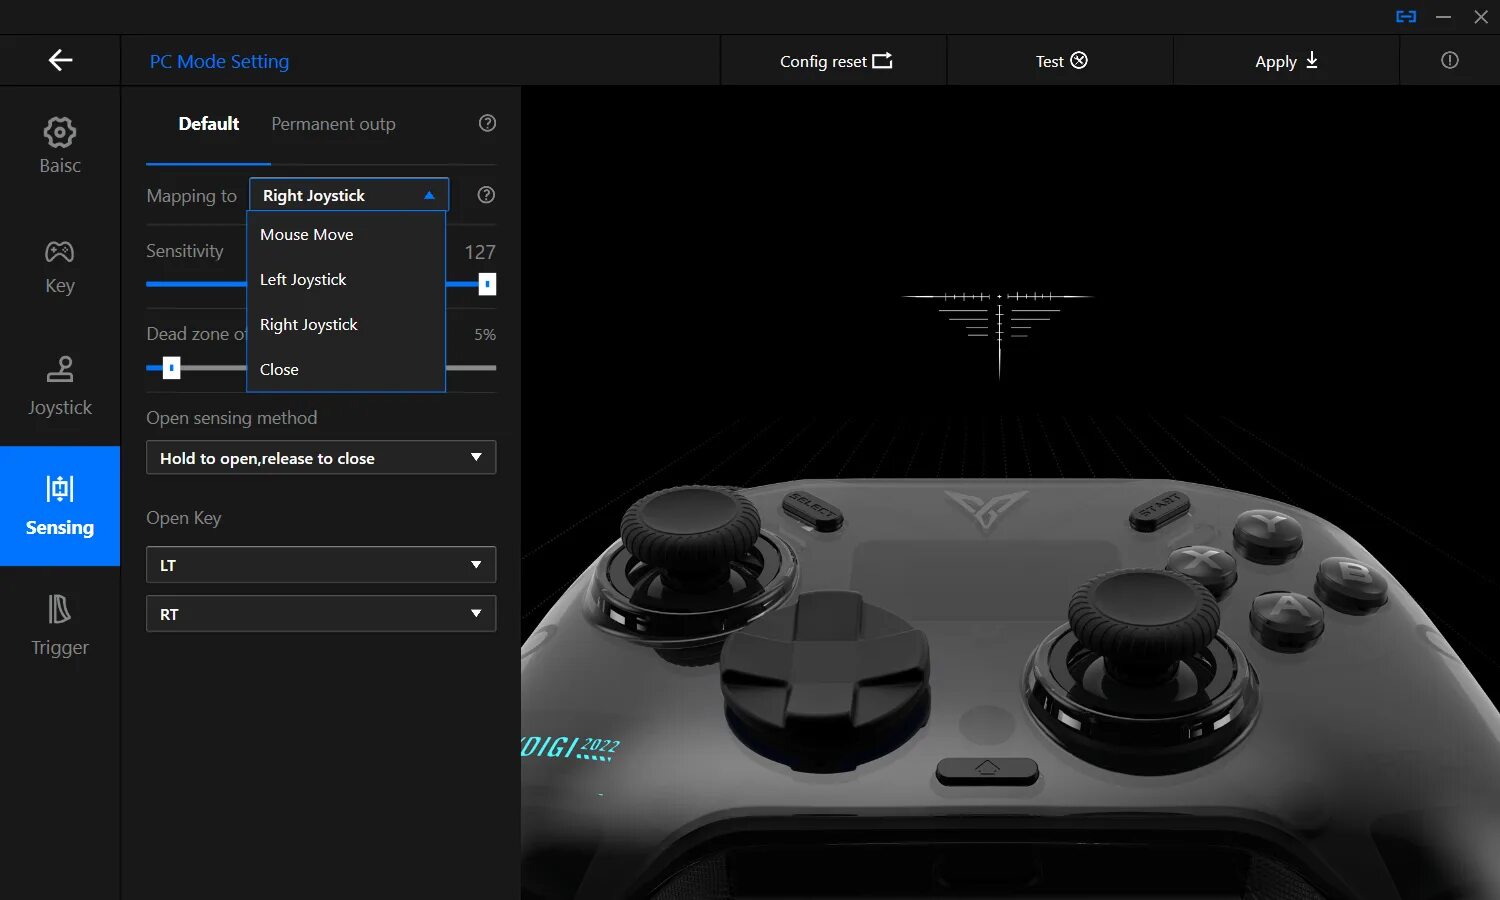Open the RT open key dropdown
The height and width of the screenshot is (900, 1500).
pyautogui.click(x=321, y=614)
